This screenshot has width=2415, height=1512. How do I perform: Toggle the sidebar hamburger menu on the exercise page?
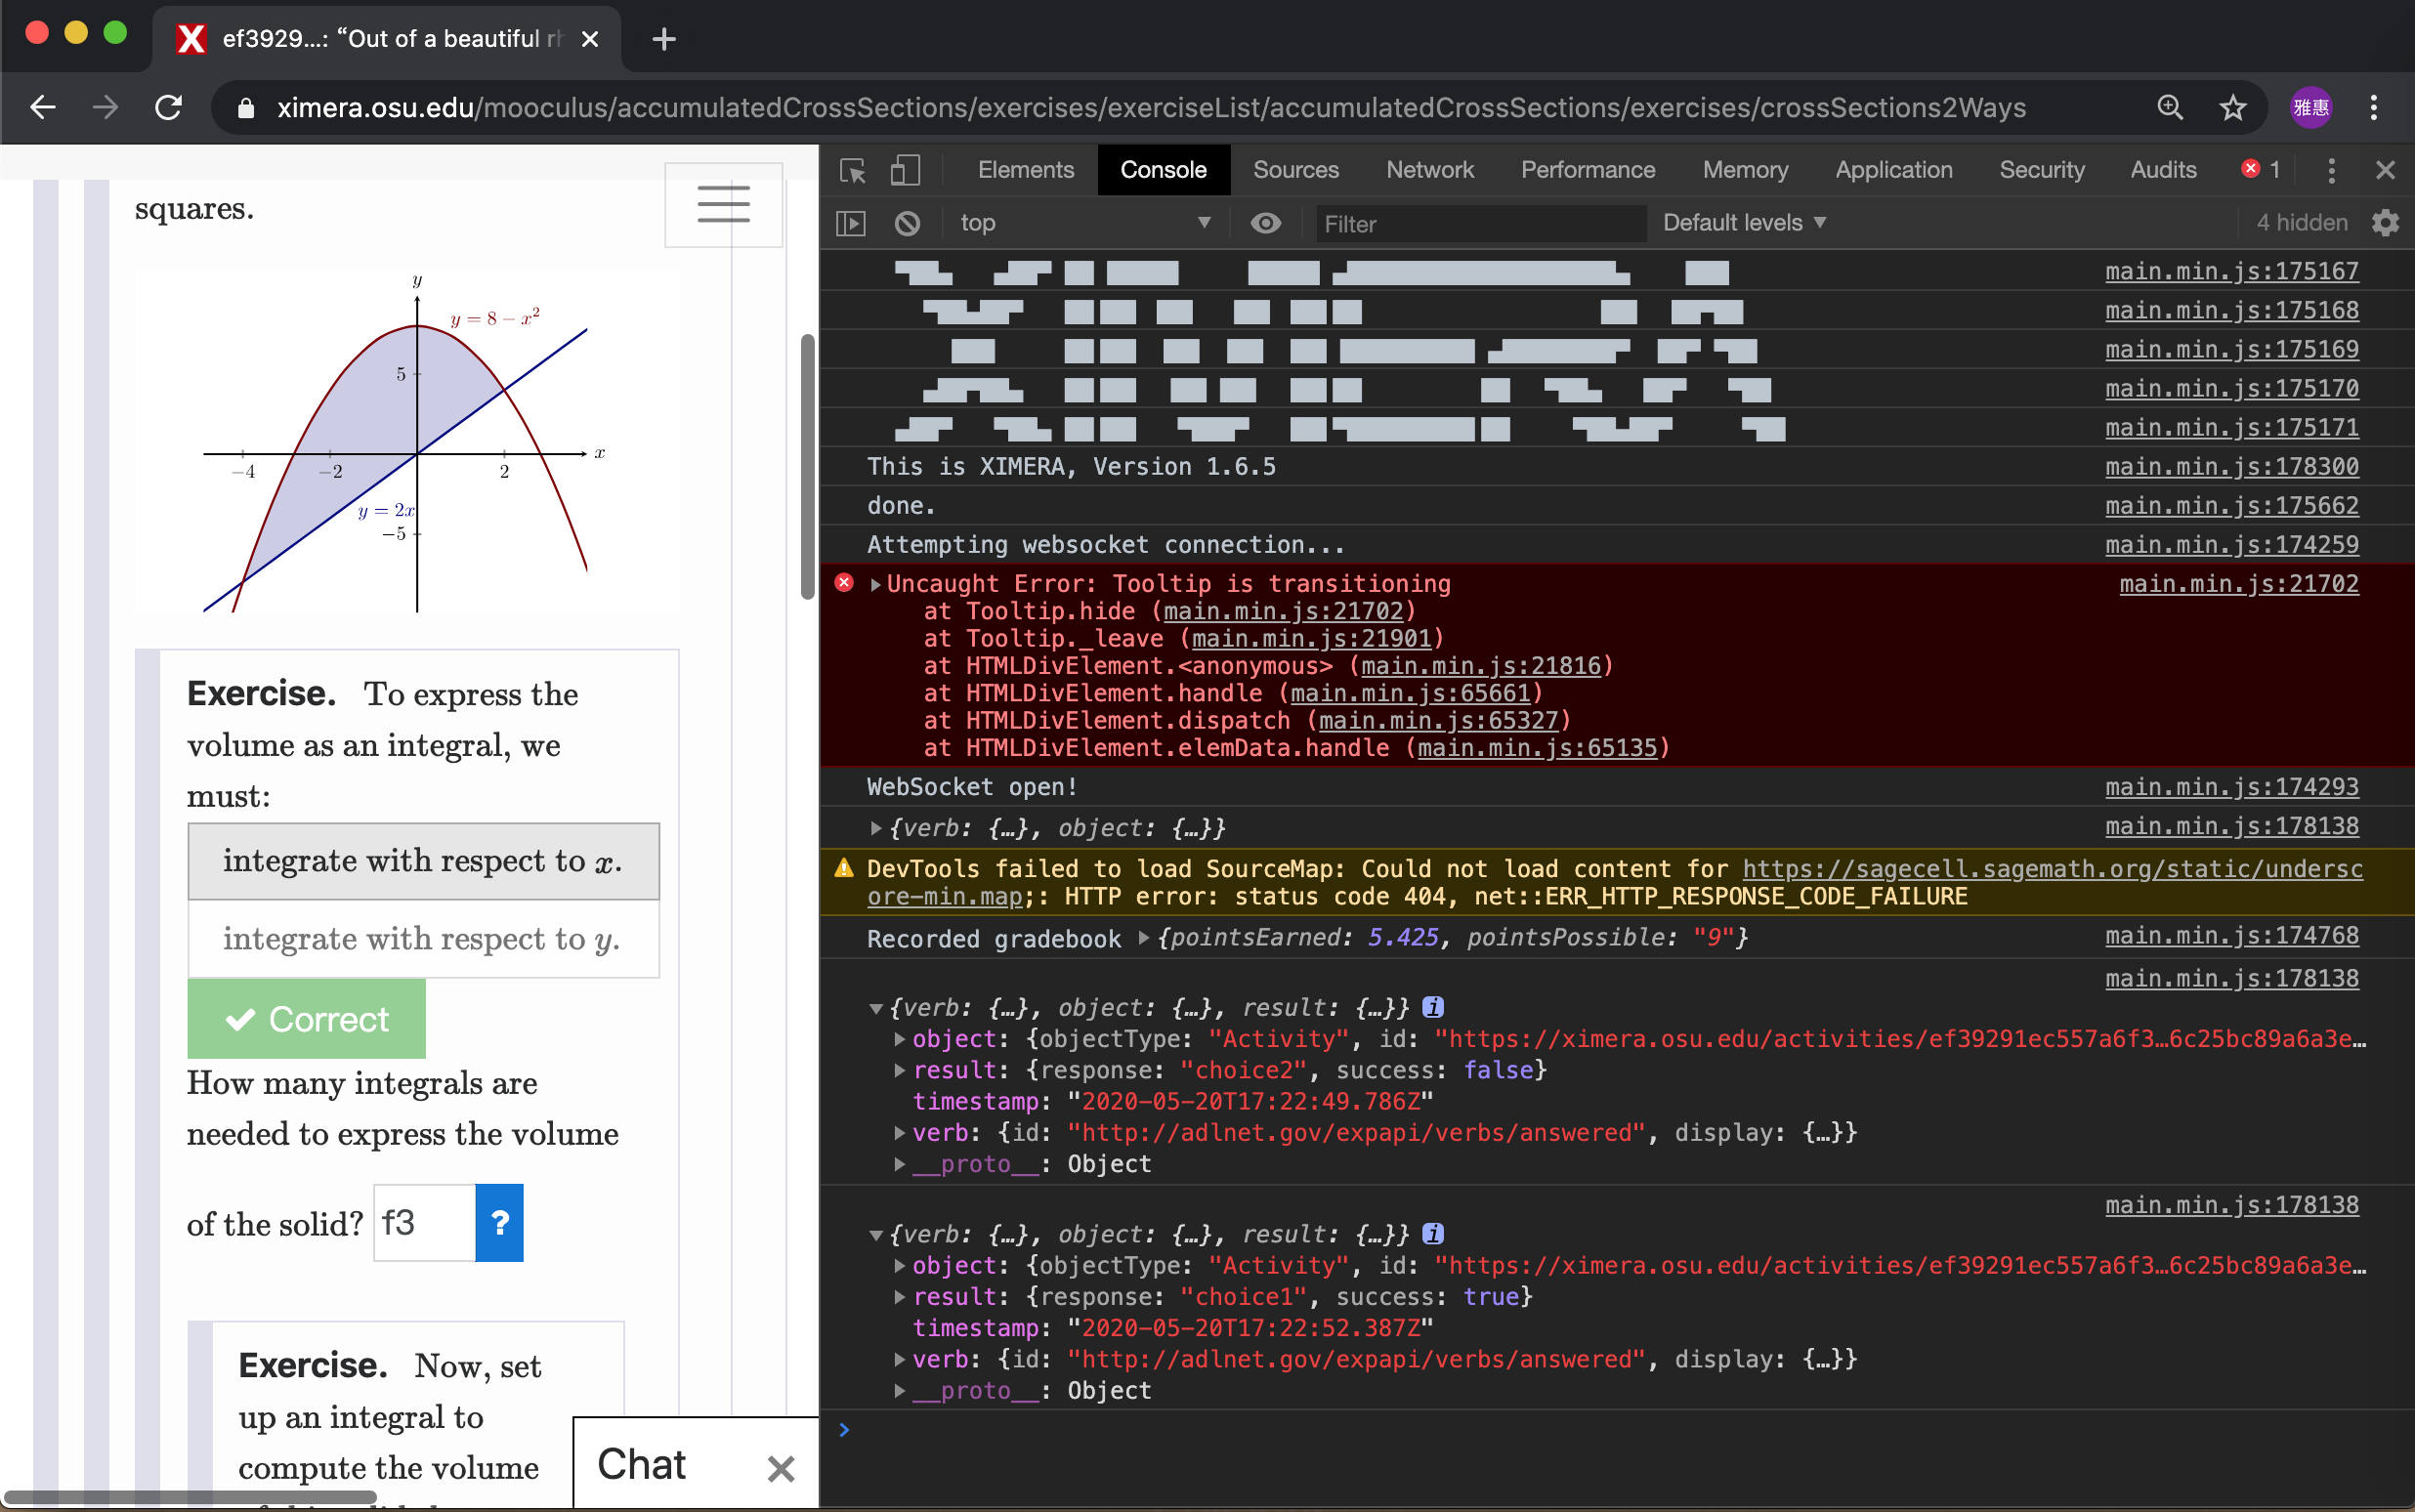coord(722,204)
